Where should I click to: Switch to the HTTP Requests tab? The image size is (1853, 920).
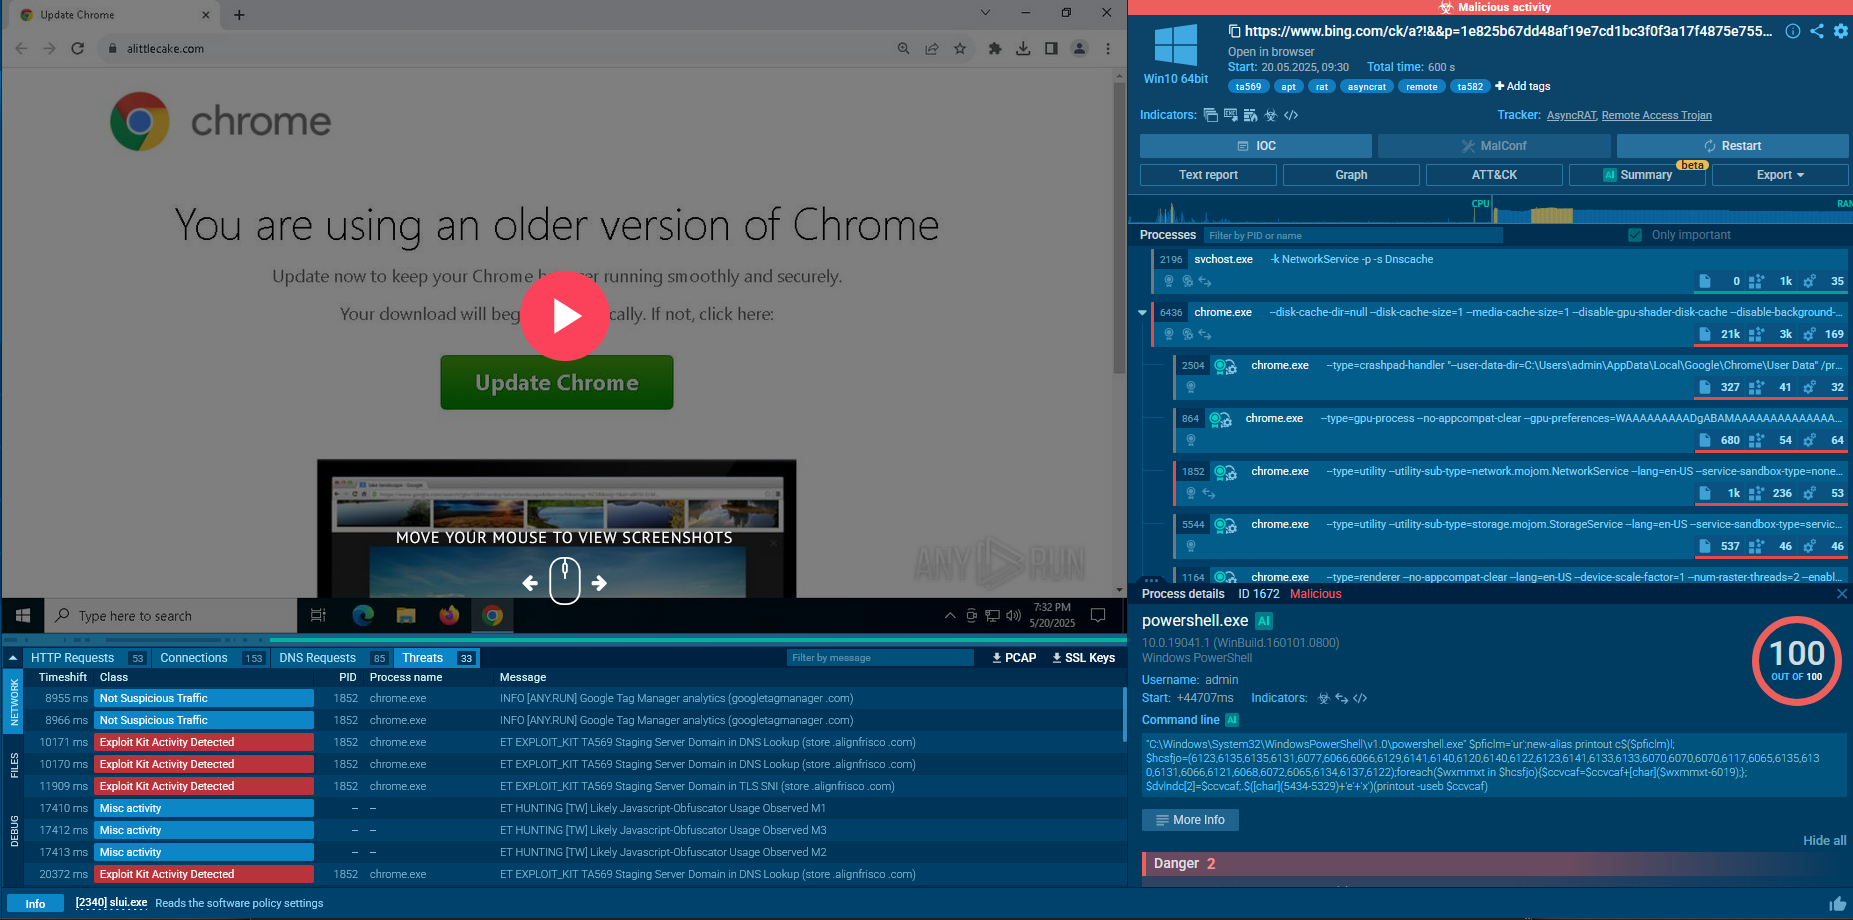[87, 658]
